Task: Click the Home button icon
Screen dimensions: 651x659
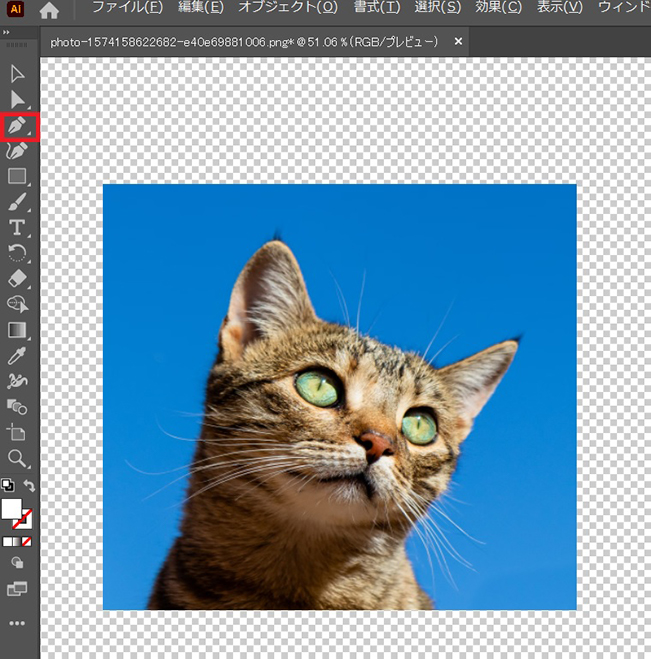Action: coord(49,11)
